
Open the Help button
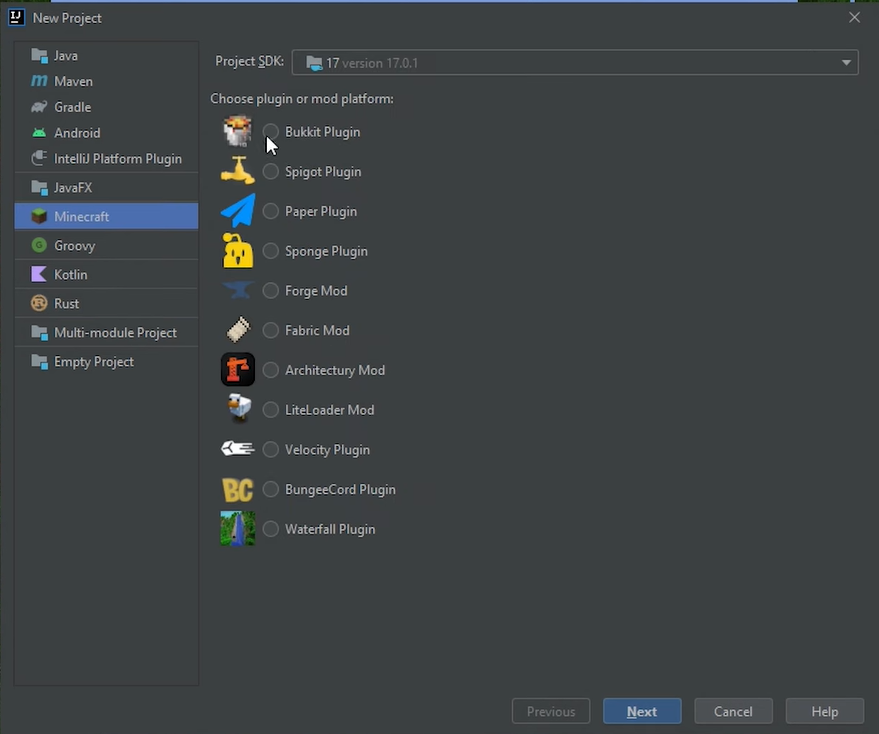click(825, 711)
